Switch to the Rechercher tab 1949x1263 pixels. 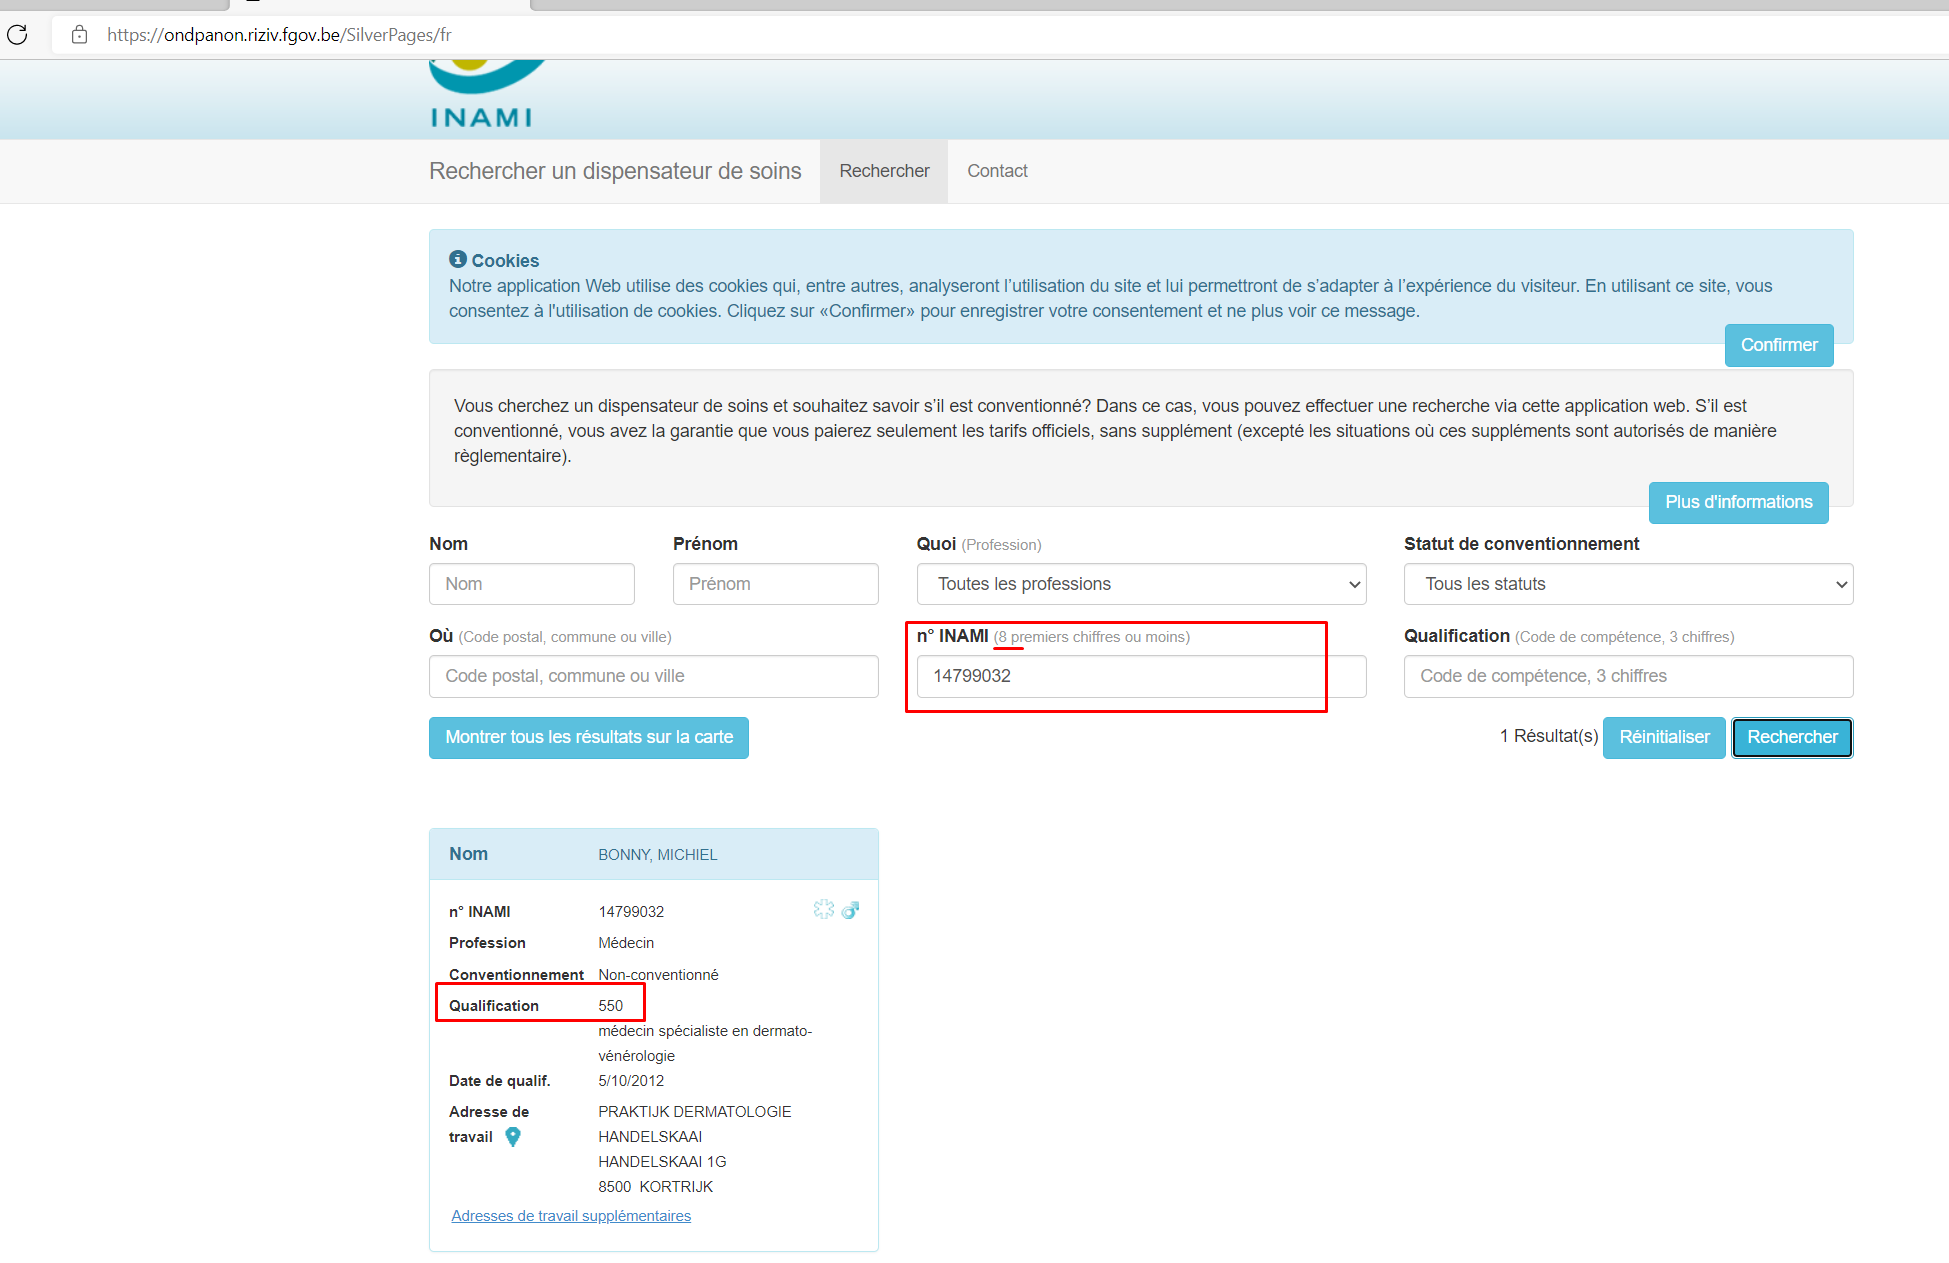(884, 171)
